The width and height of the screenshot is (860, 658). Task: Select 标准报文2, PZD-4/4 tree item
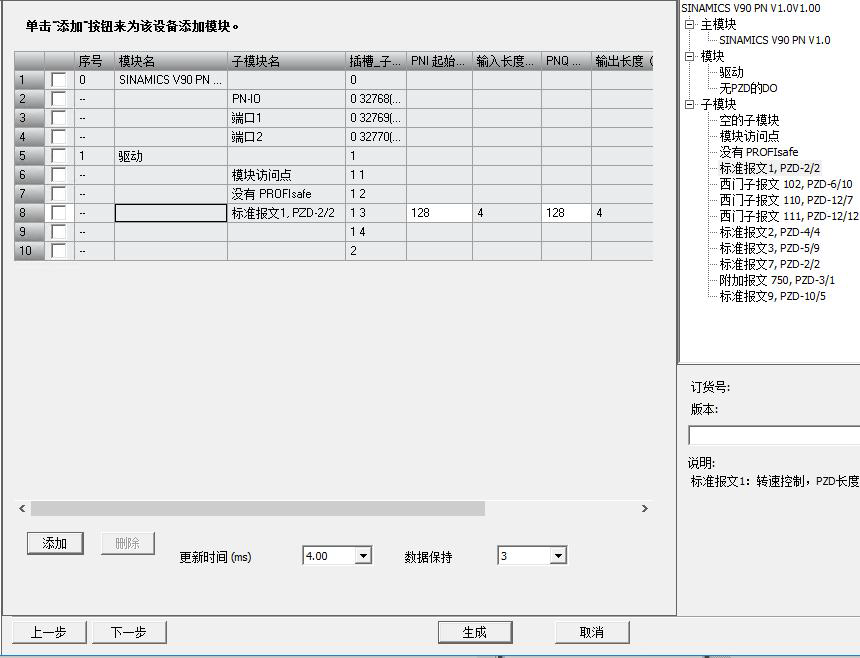coord(770,232)
